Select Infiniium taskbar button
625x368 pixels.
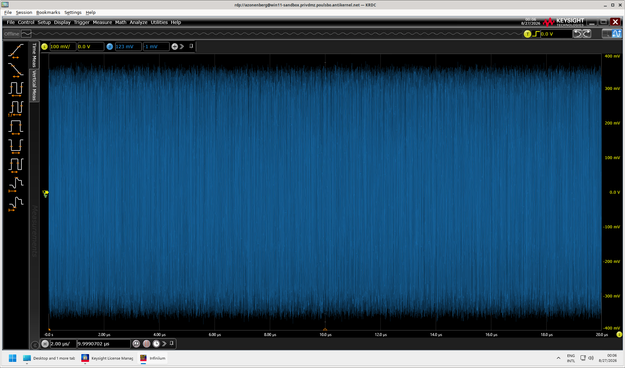pyautogui.click(x=153, y=358)
